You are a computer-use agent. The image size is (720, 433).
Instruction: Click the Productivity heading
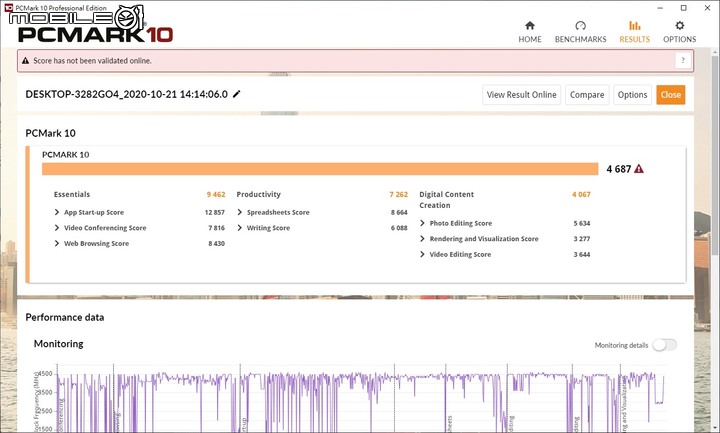point(259,194)
